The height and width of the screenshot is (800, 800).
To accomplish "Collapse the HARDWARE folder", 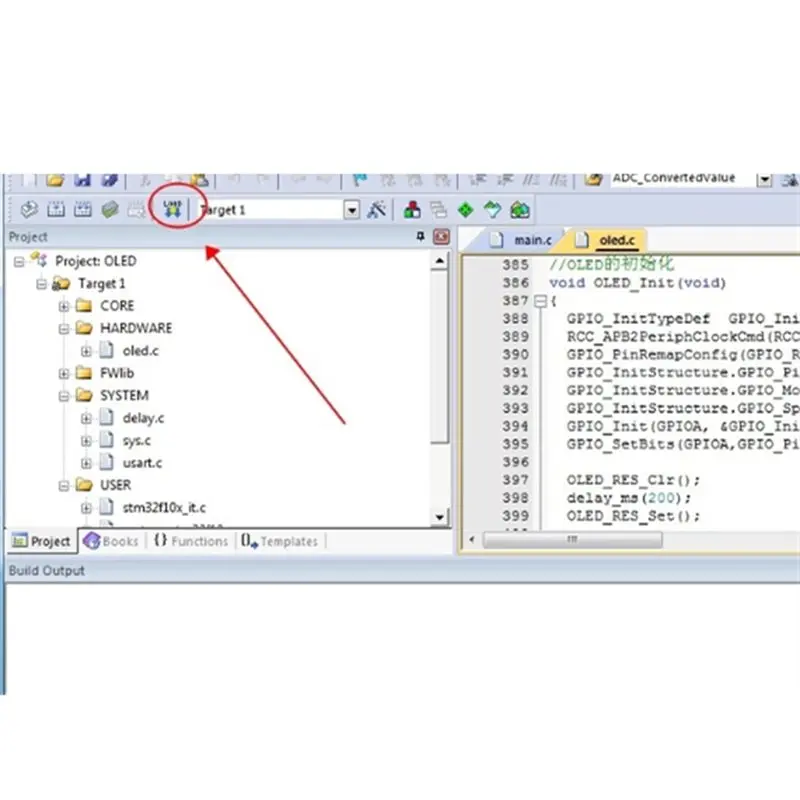I will (x=64, y=329).
